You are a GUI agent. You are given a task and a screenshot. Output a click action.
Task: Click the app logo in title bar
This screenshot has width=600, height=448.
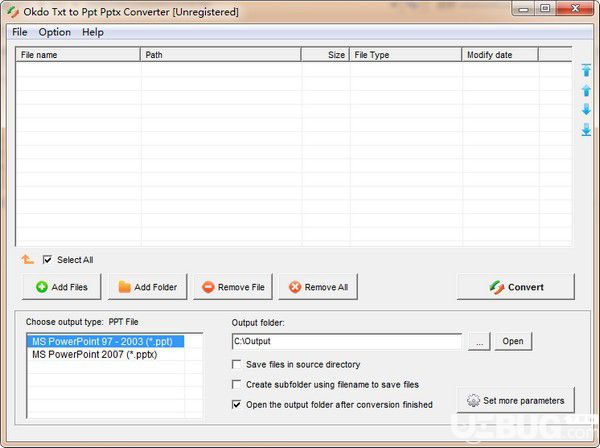click(13, 12)
